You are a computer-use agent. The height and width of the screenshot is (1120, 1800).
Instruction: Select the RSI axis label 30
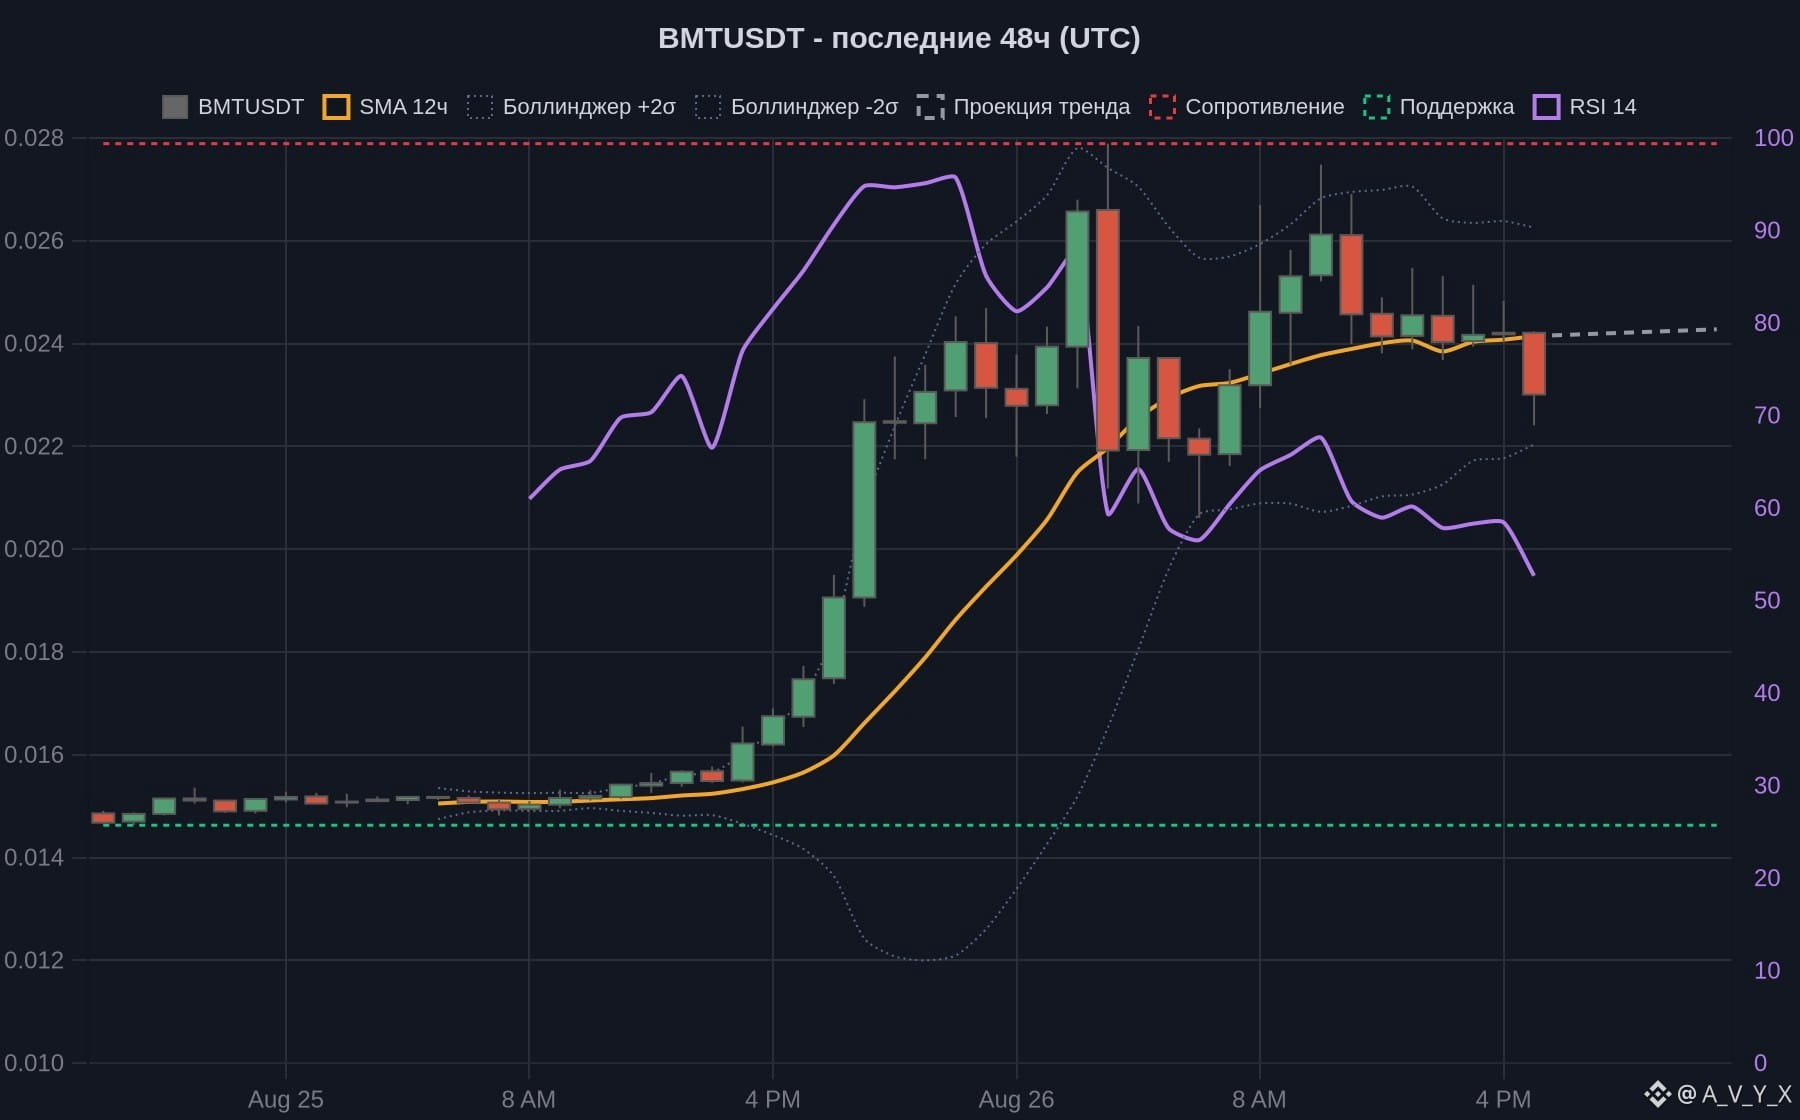tap(1767, 785)
